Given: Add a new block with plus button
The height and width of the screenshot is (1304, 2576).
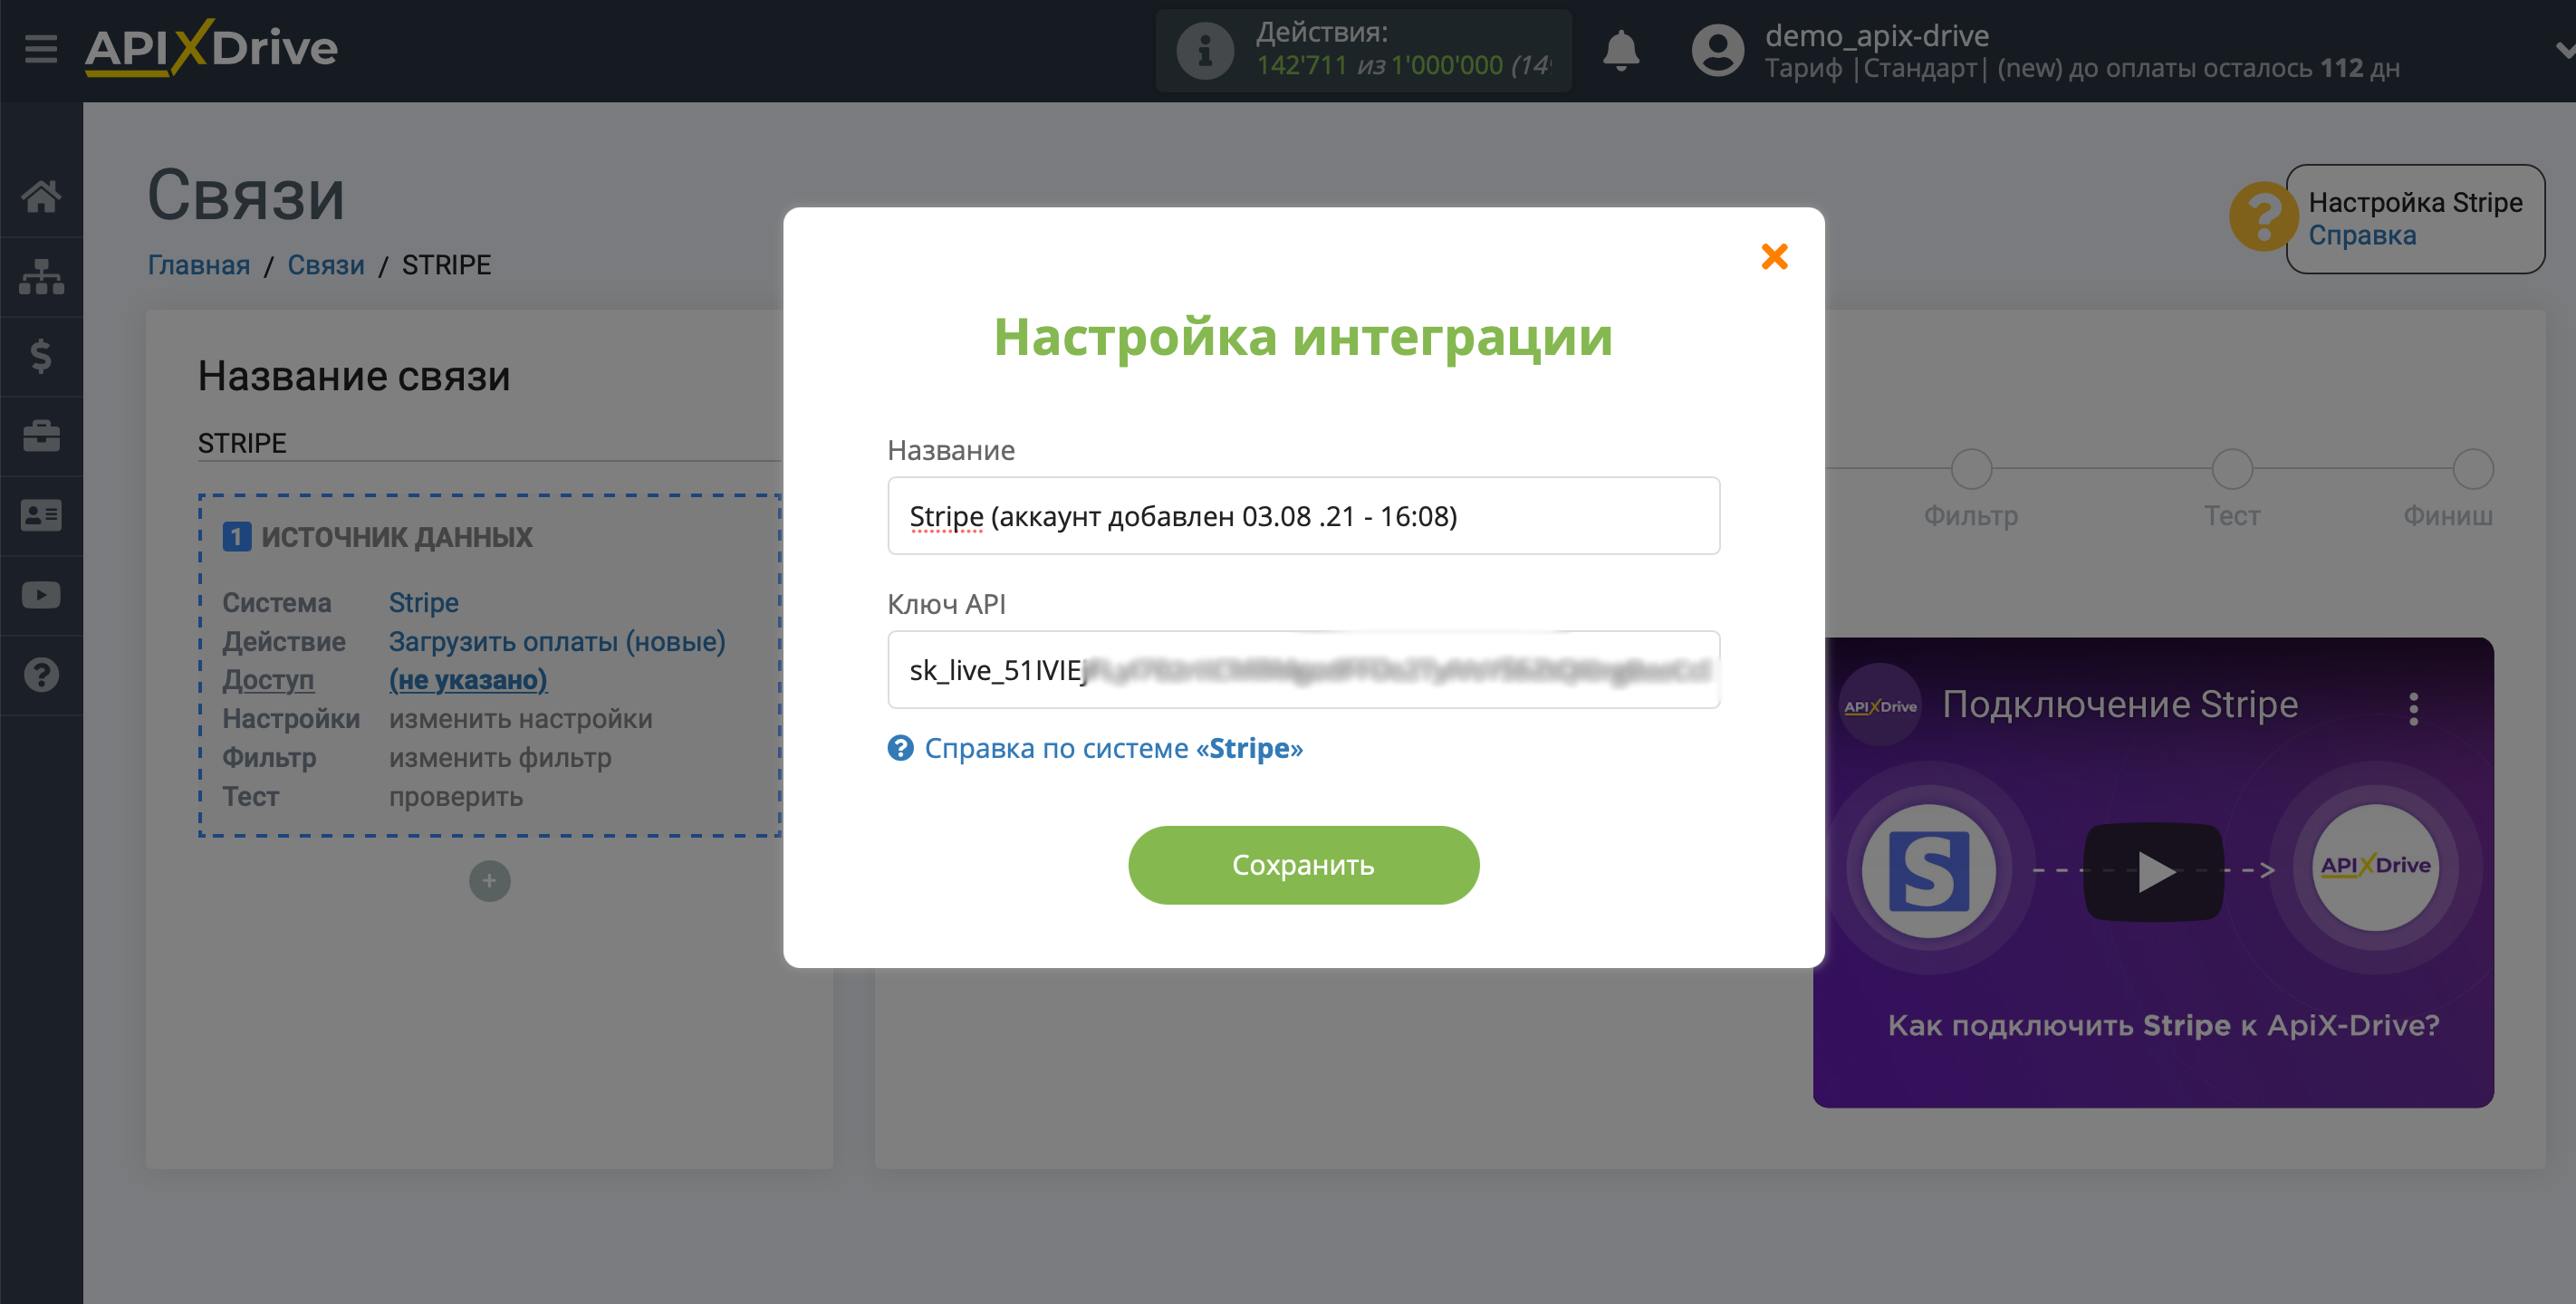Looking at the screenshot, I should tap(489, 881).
